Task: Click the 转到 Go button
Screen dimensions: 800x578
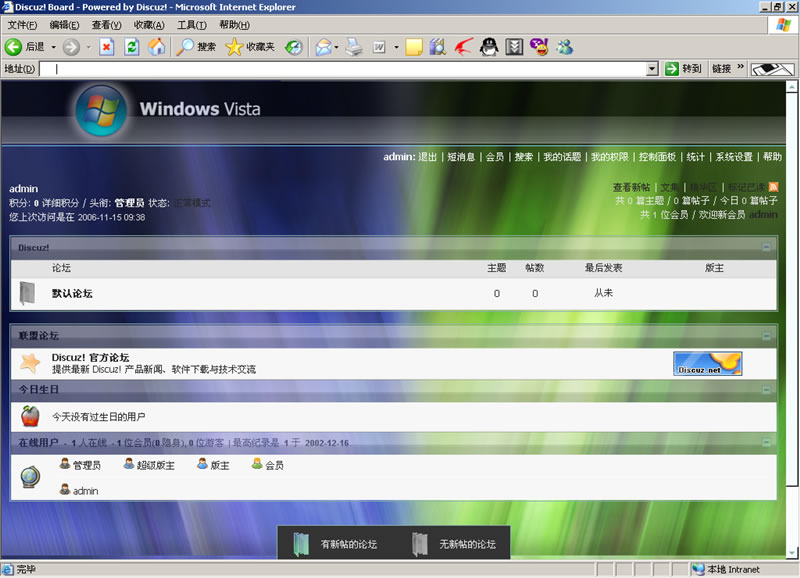Action: coord(684,68)
